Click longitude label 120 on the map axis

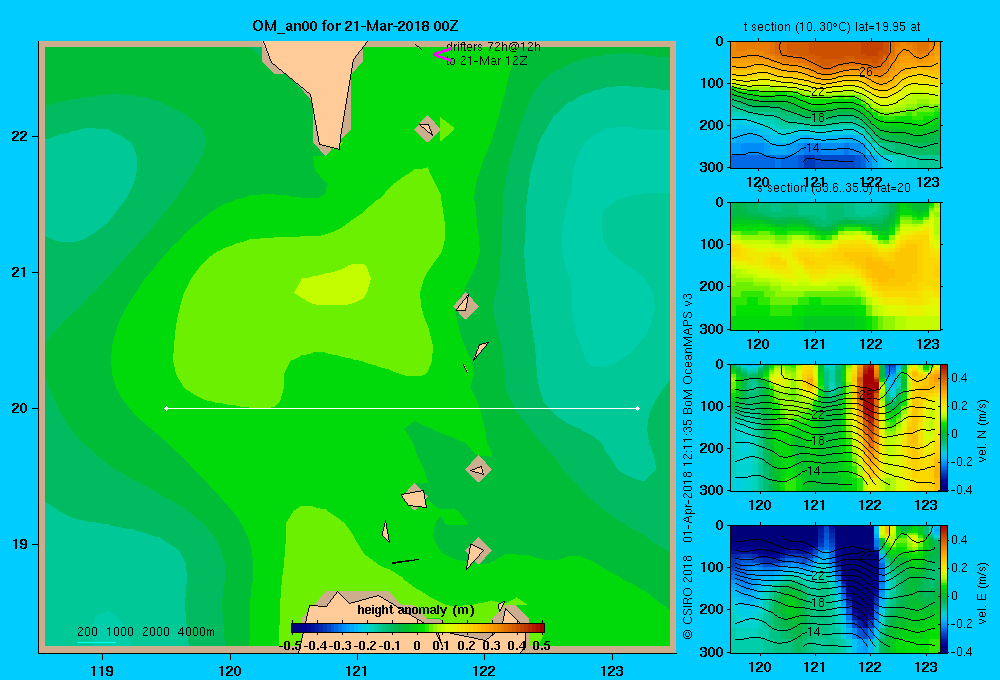230,670
